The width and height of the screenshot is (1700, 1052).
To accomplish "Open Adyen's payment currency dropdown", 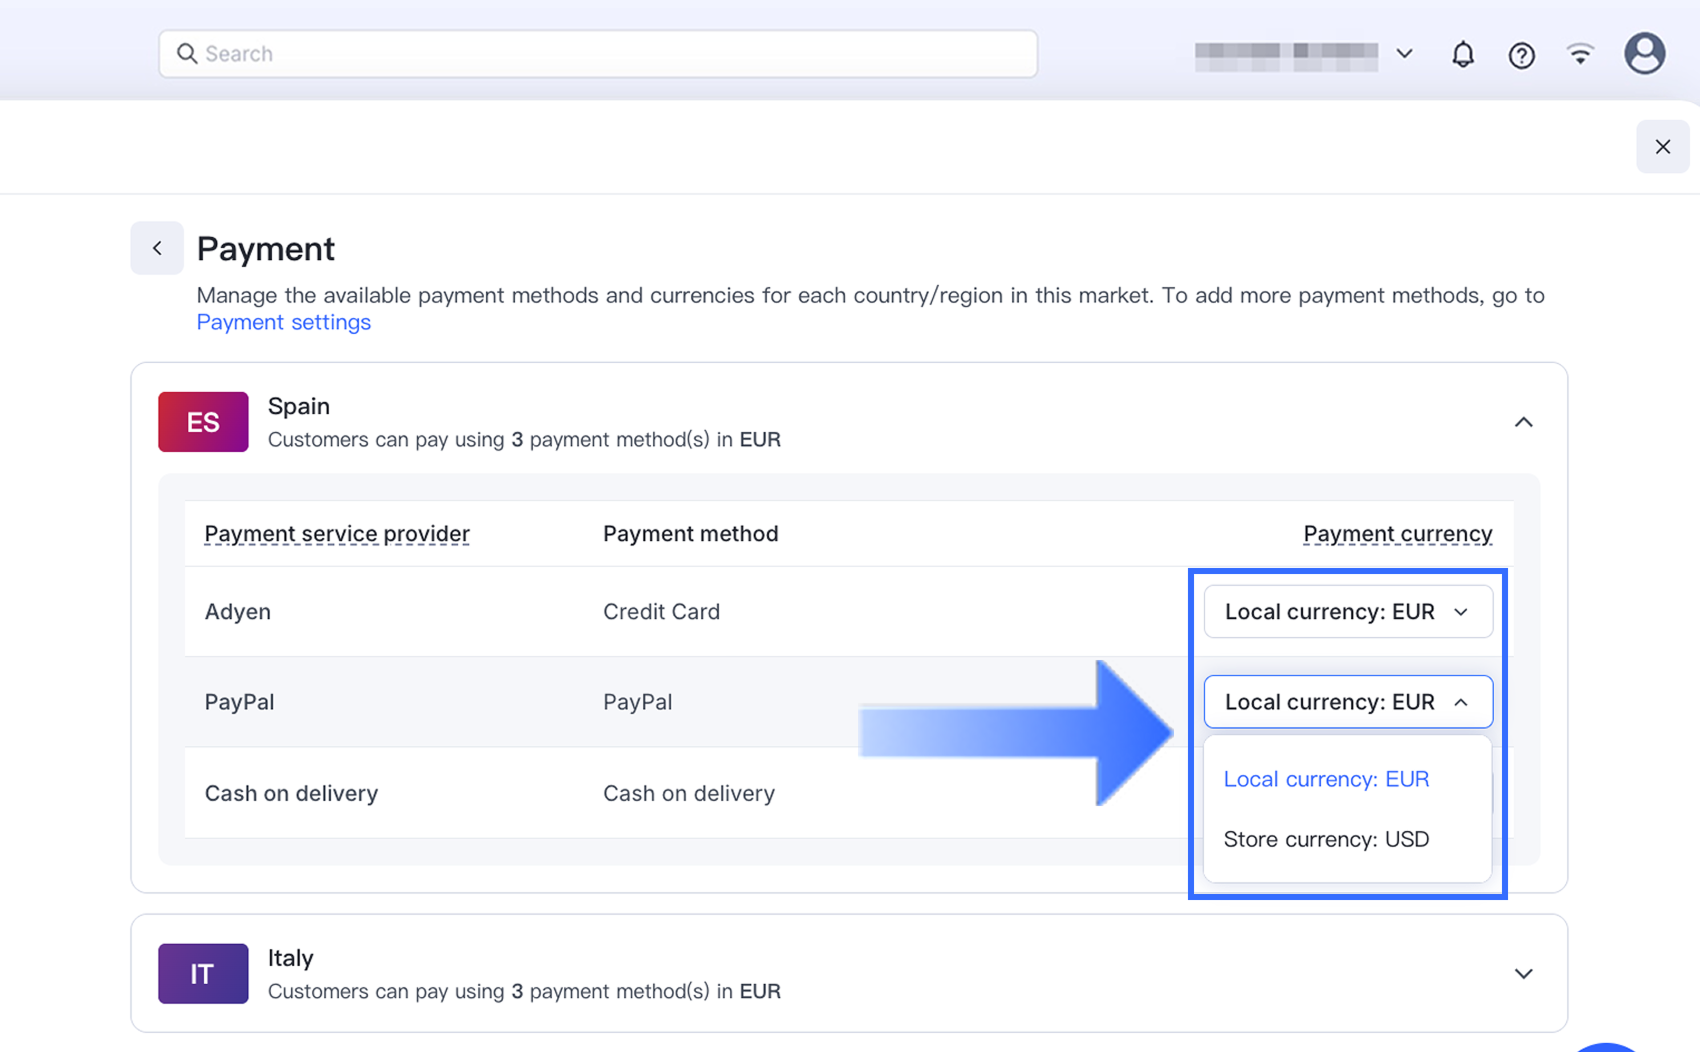I will click(x=1347, y=611).
